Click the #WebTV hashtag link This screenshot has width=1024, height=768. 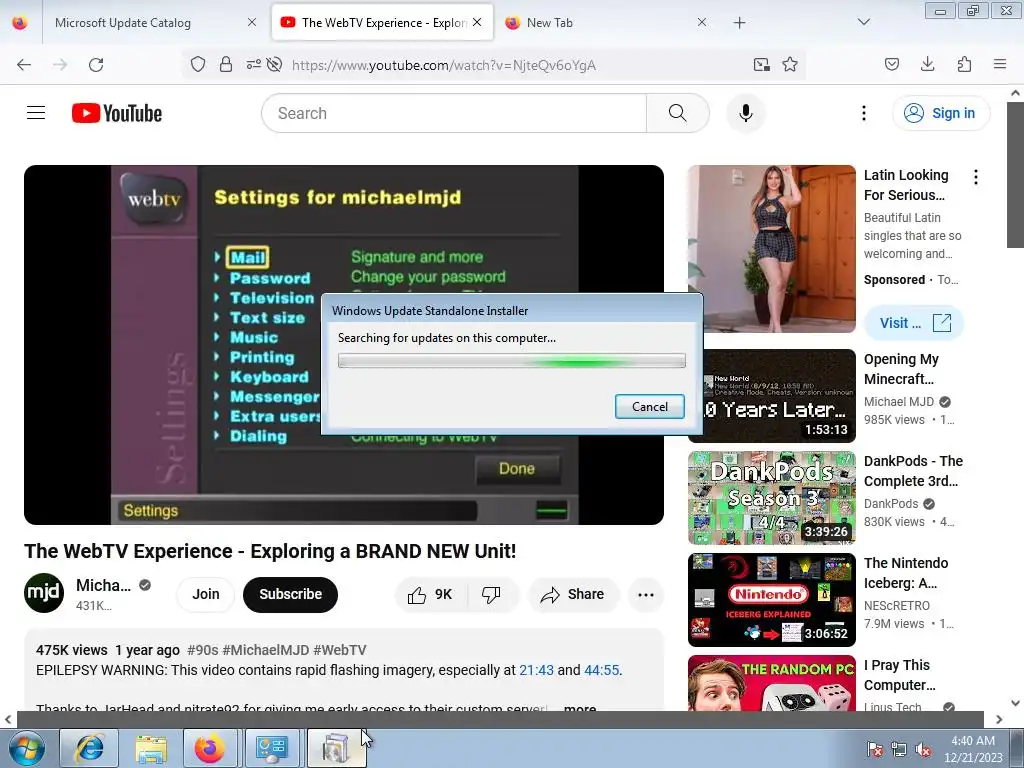(340, 650)
